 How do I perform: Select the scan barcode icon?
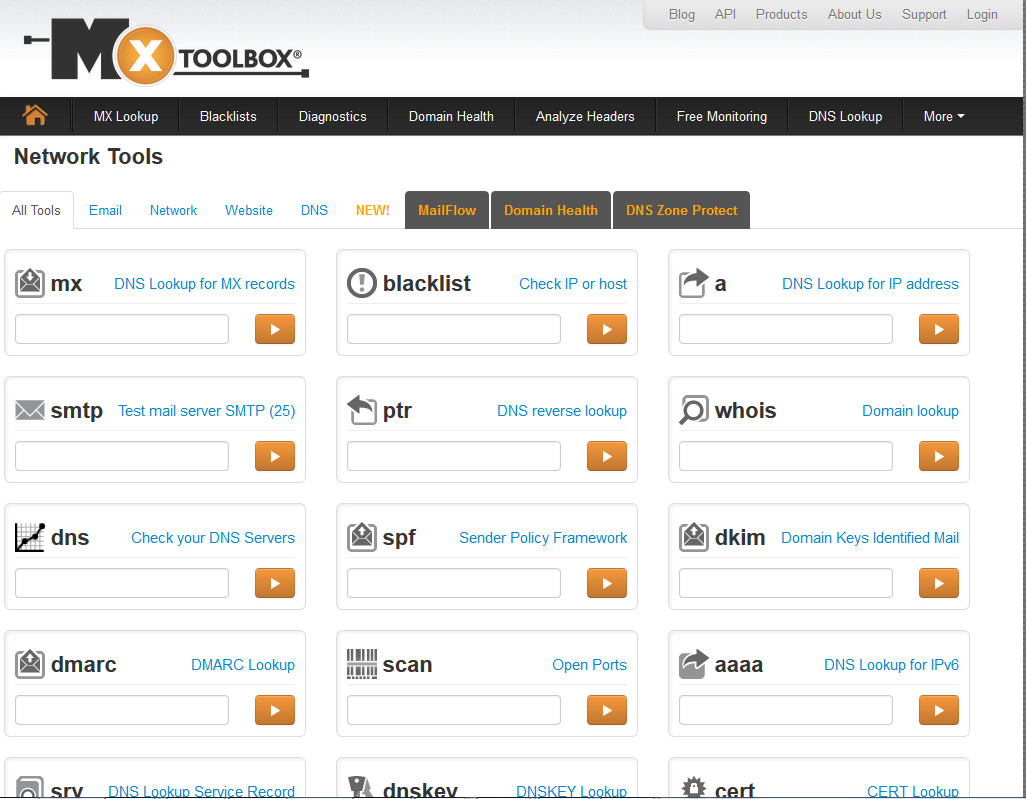point(361,663)
